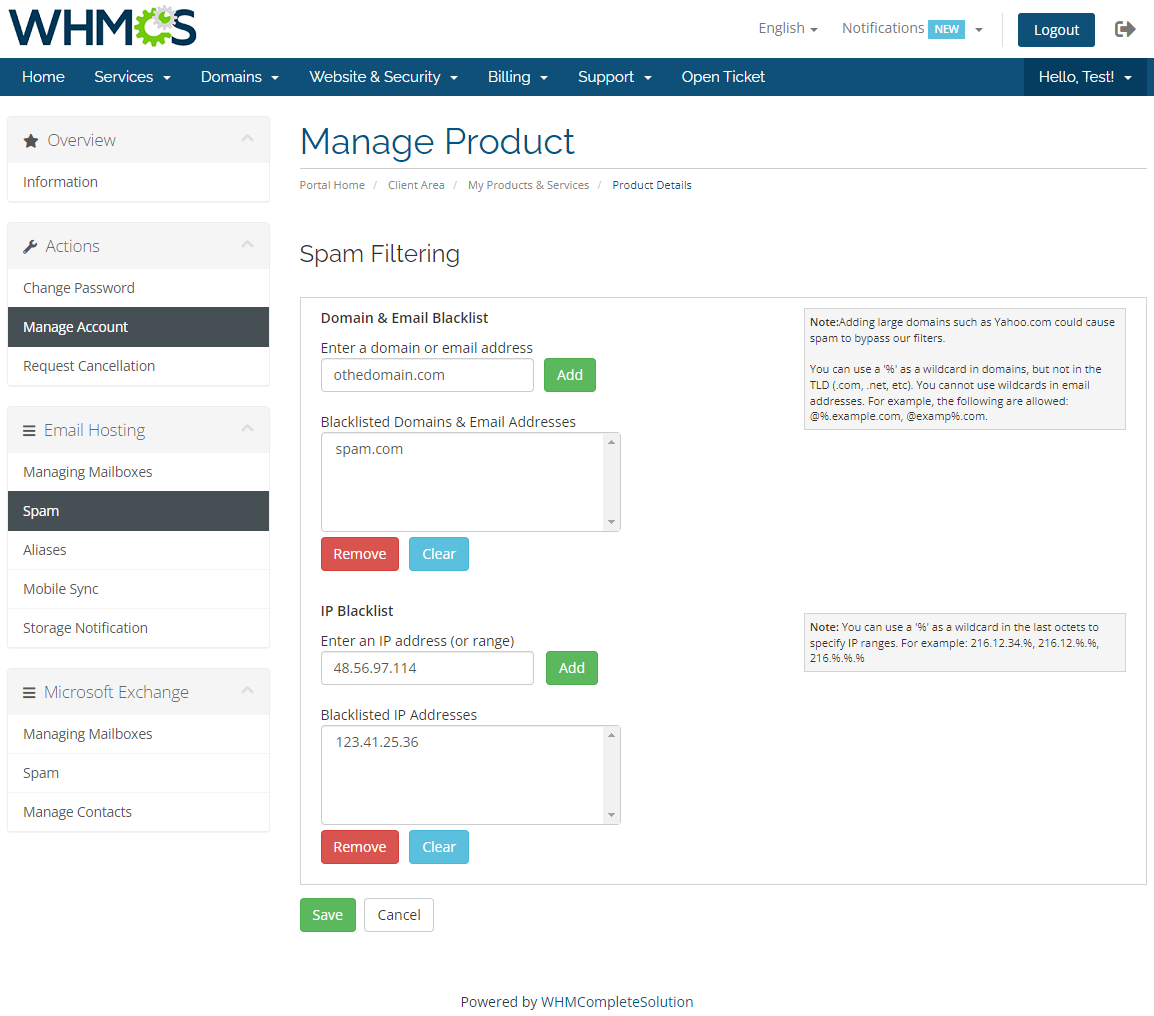Click Clear under blacklisted IP list
The height and width of the screenshot is (1016, 1154).
(x=439, y=847)
